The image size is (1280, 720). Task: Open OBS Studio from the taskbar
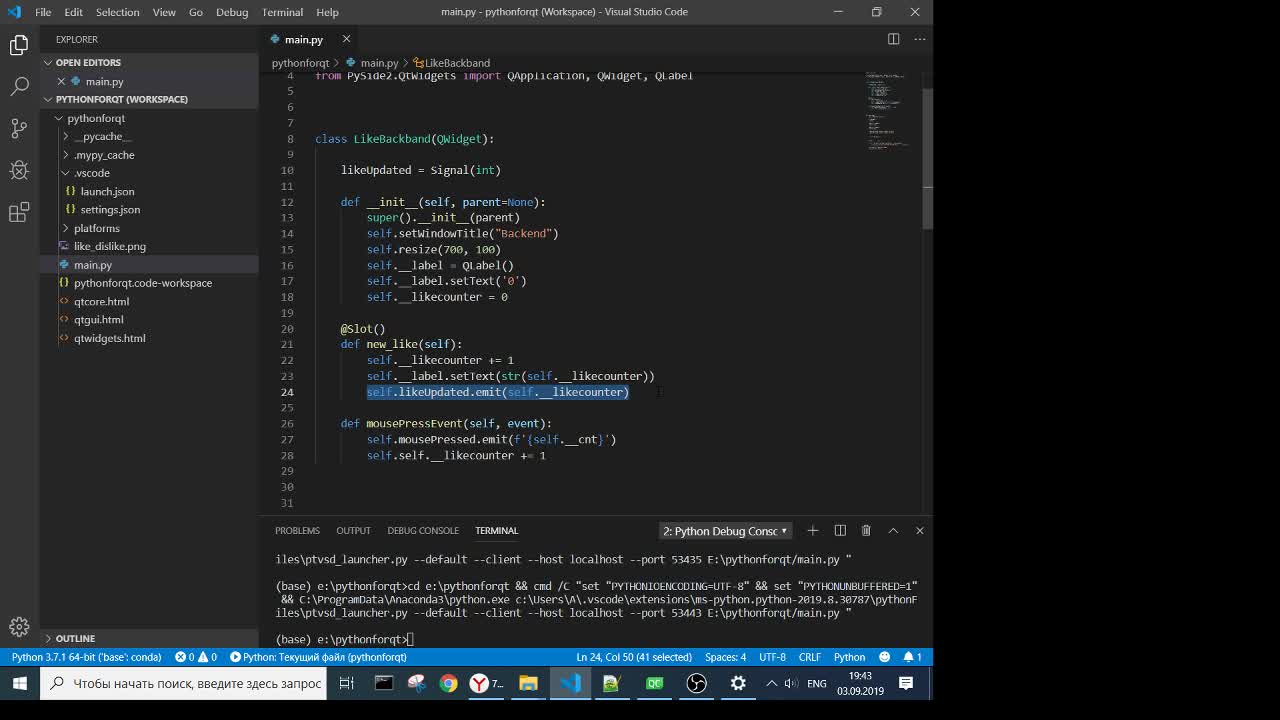tap(696, 683)
